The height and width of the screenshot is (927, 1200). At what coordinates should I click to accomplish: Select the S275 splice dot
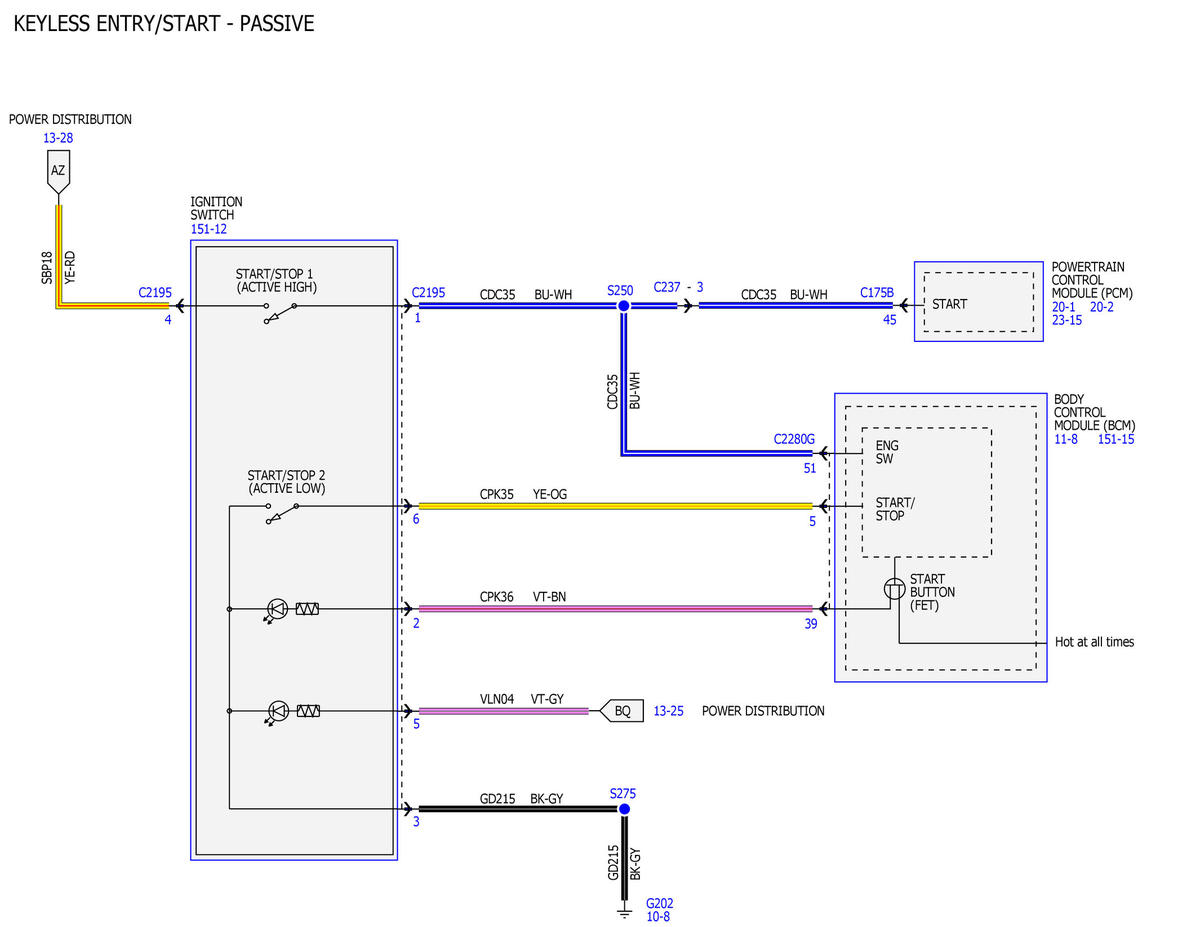click(623, 808)
